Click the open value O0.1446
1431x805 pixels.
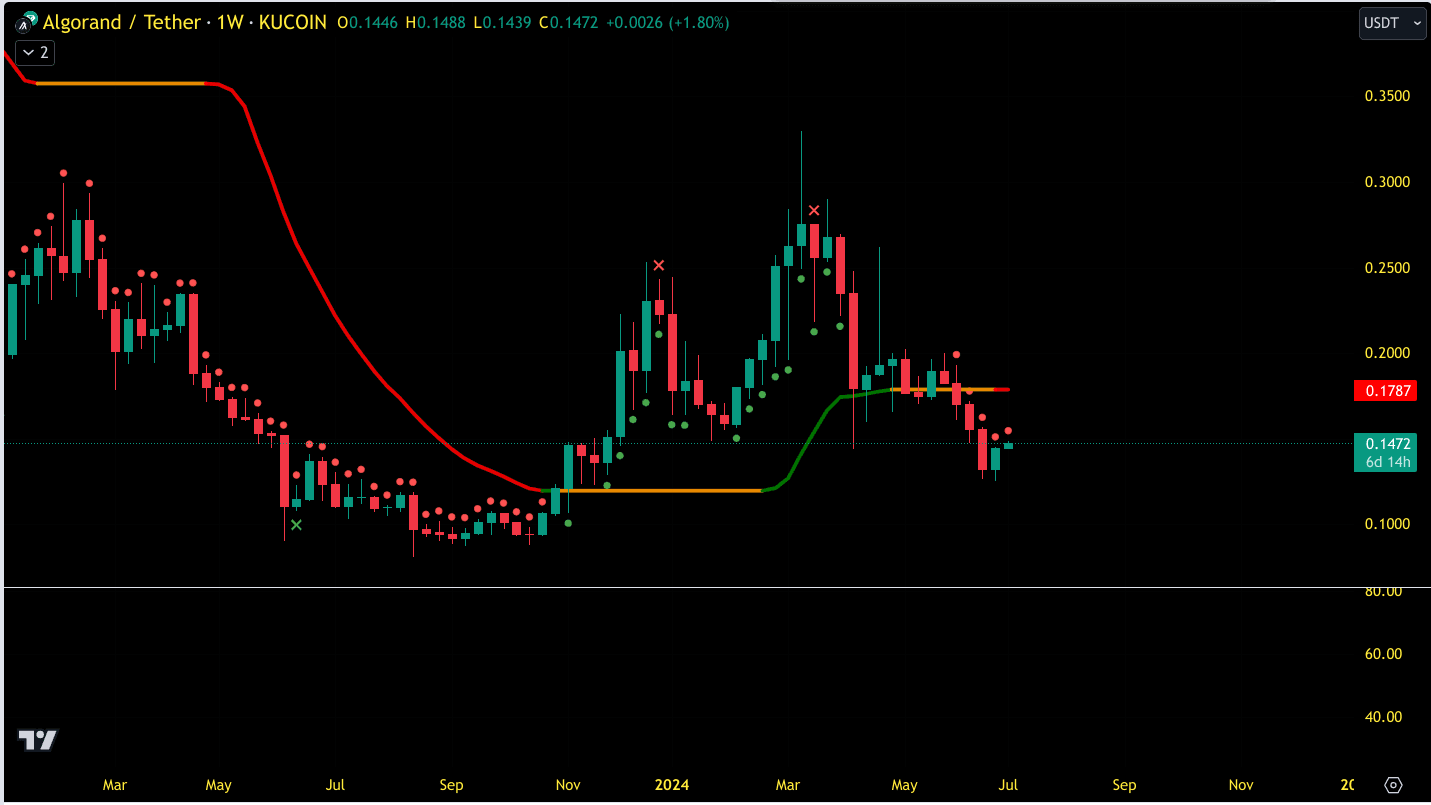pyautogui.click(x=368, y=22)
